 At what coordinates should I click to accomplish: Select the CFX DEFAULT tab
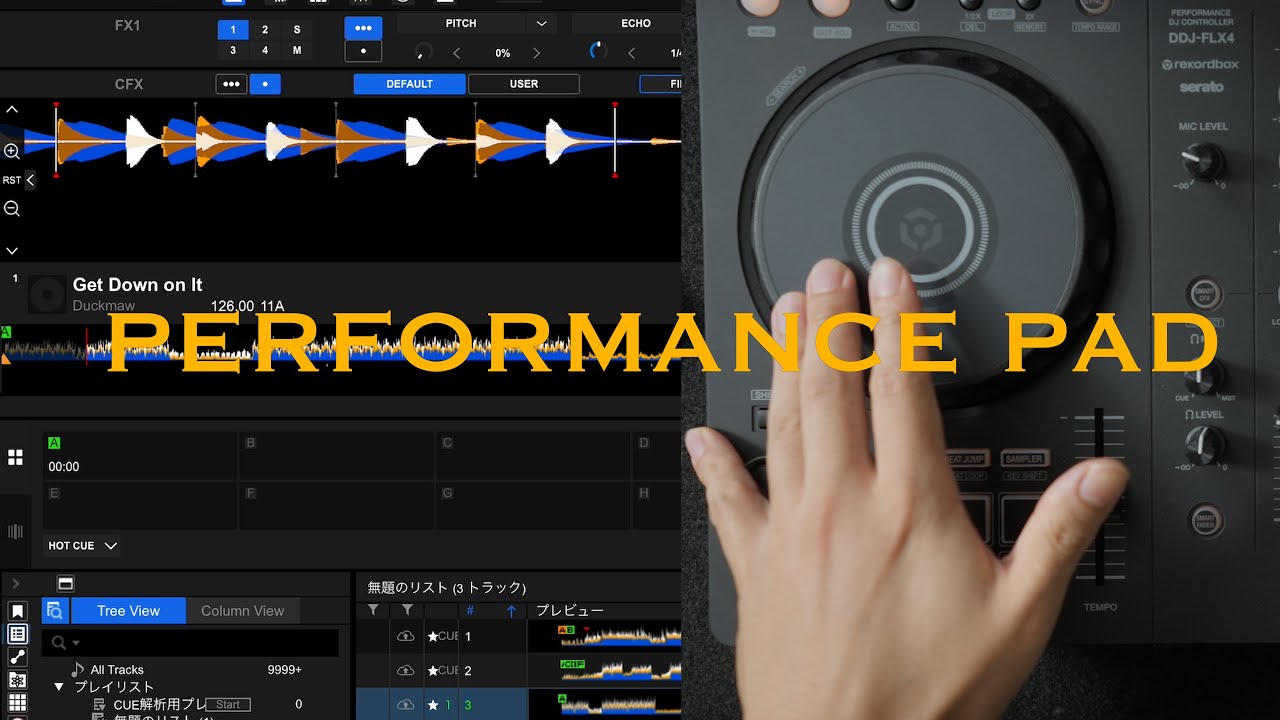click(x=409, y=84)
